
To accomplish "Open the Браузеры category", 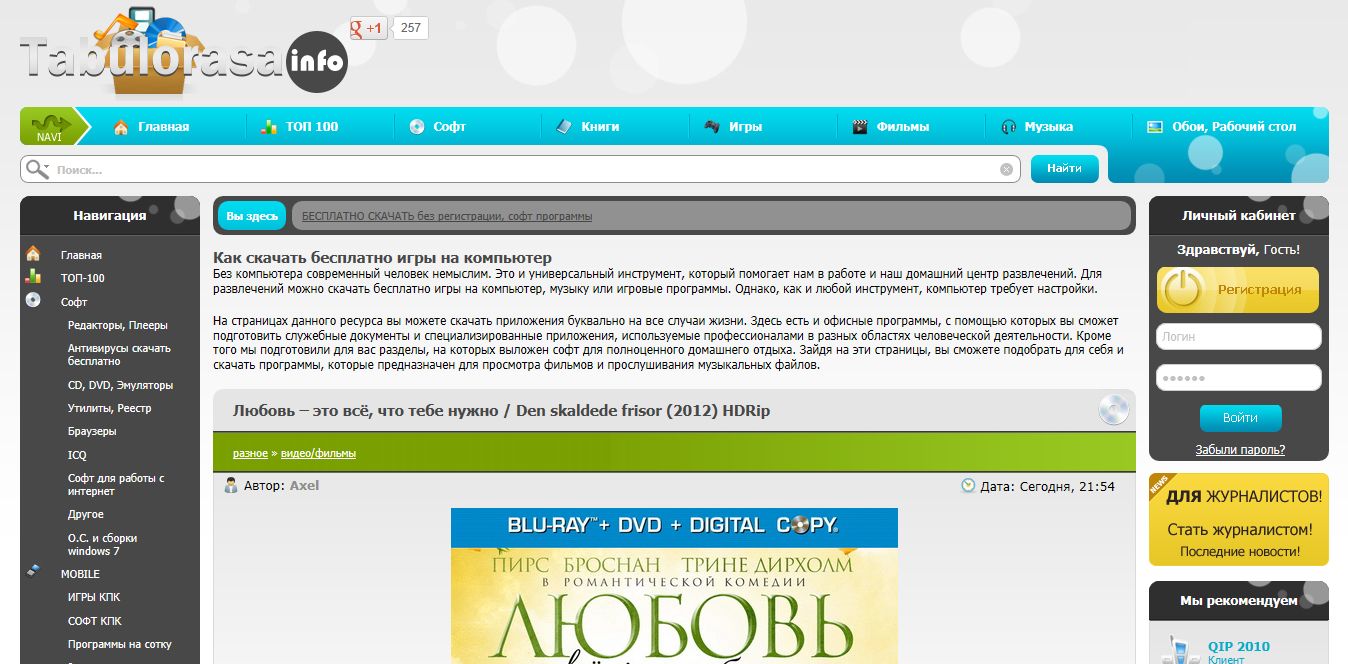I will pos(92,431).
